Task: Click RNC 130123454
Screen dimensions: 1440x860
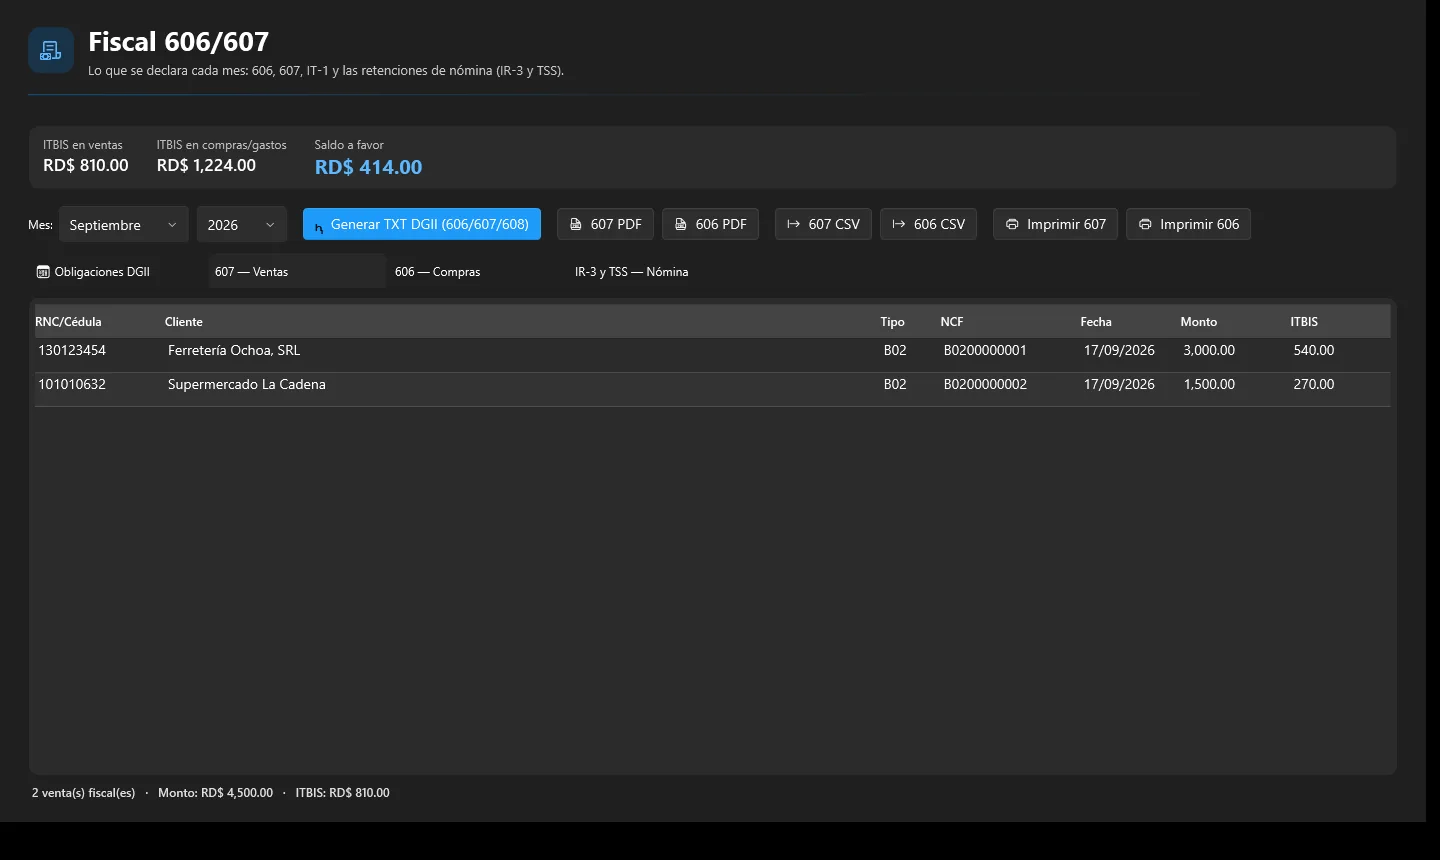Action: pyautogui.click(x=72, y=351)
